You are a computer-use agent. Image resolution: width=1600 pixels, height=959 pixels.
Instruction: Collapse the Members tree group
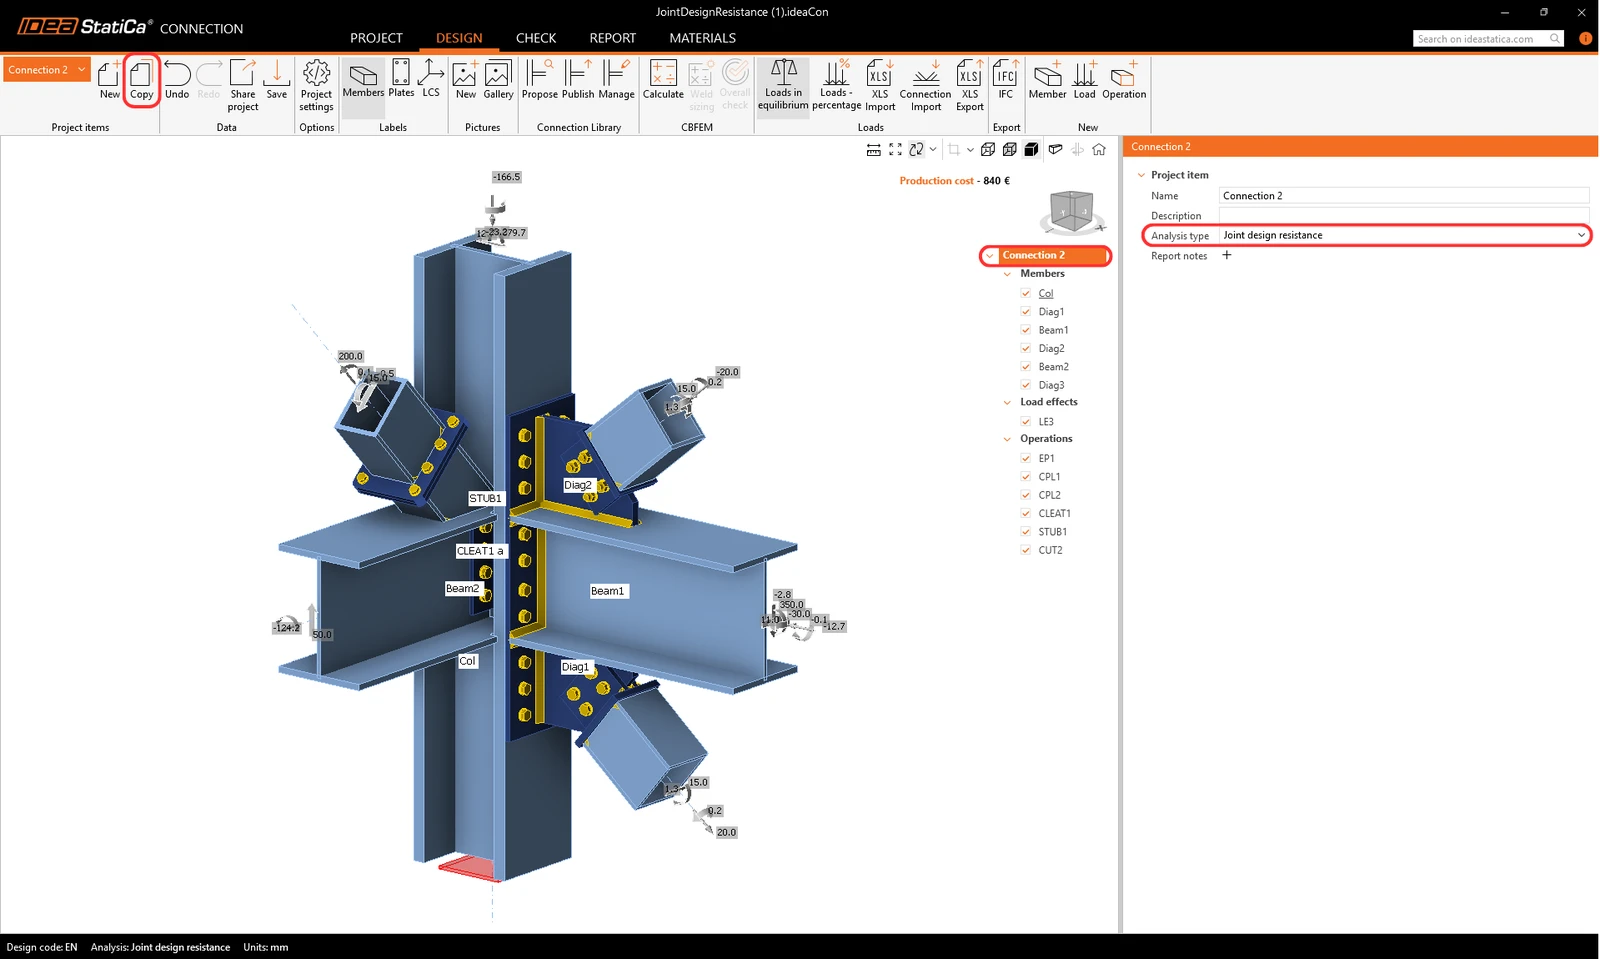(x=1007, y=274)
